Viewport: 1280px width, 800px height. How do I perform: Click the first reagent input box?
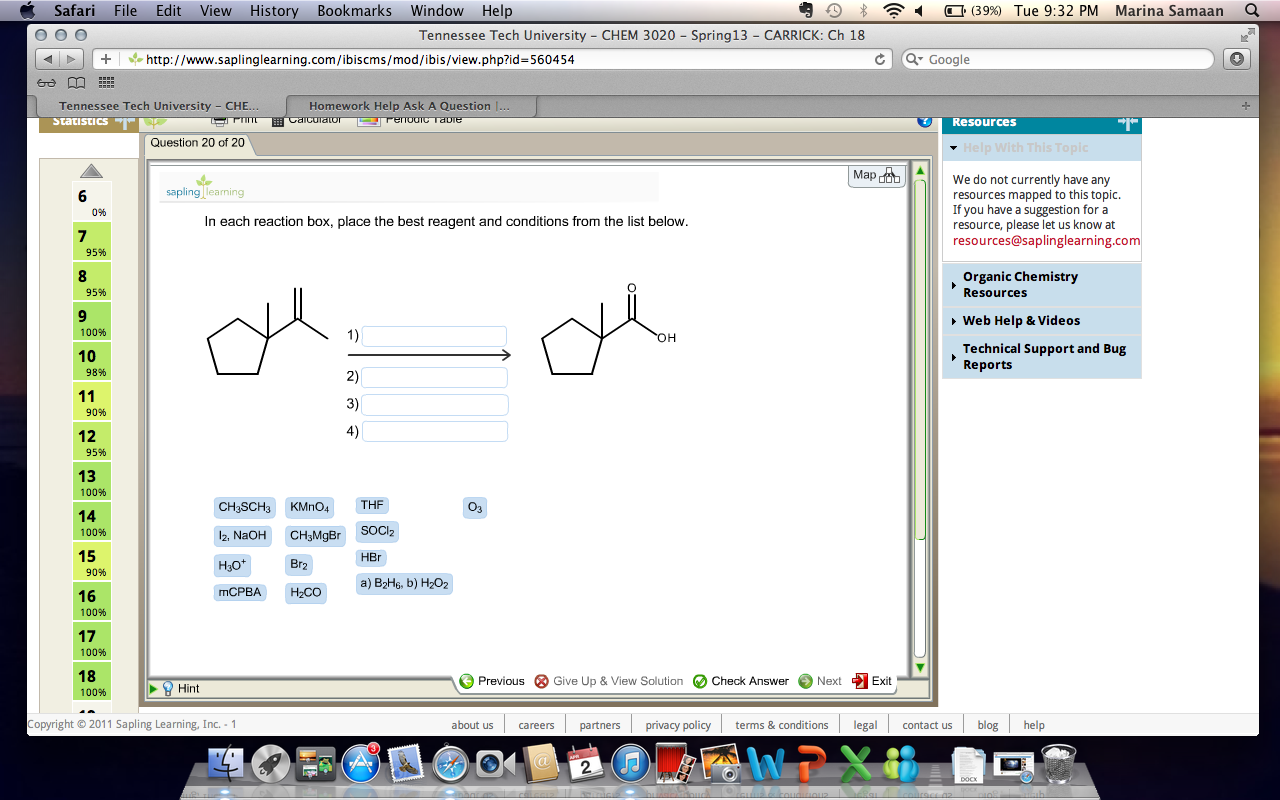435,336
